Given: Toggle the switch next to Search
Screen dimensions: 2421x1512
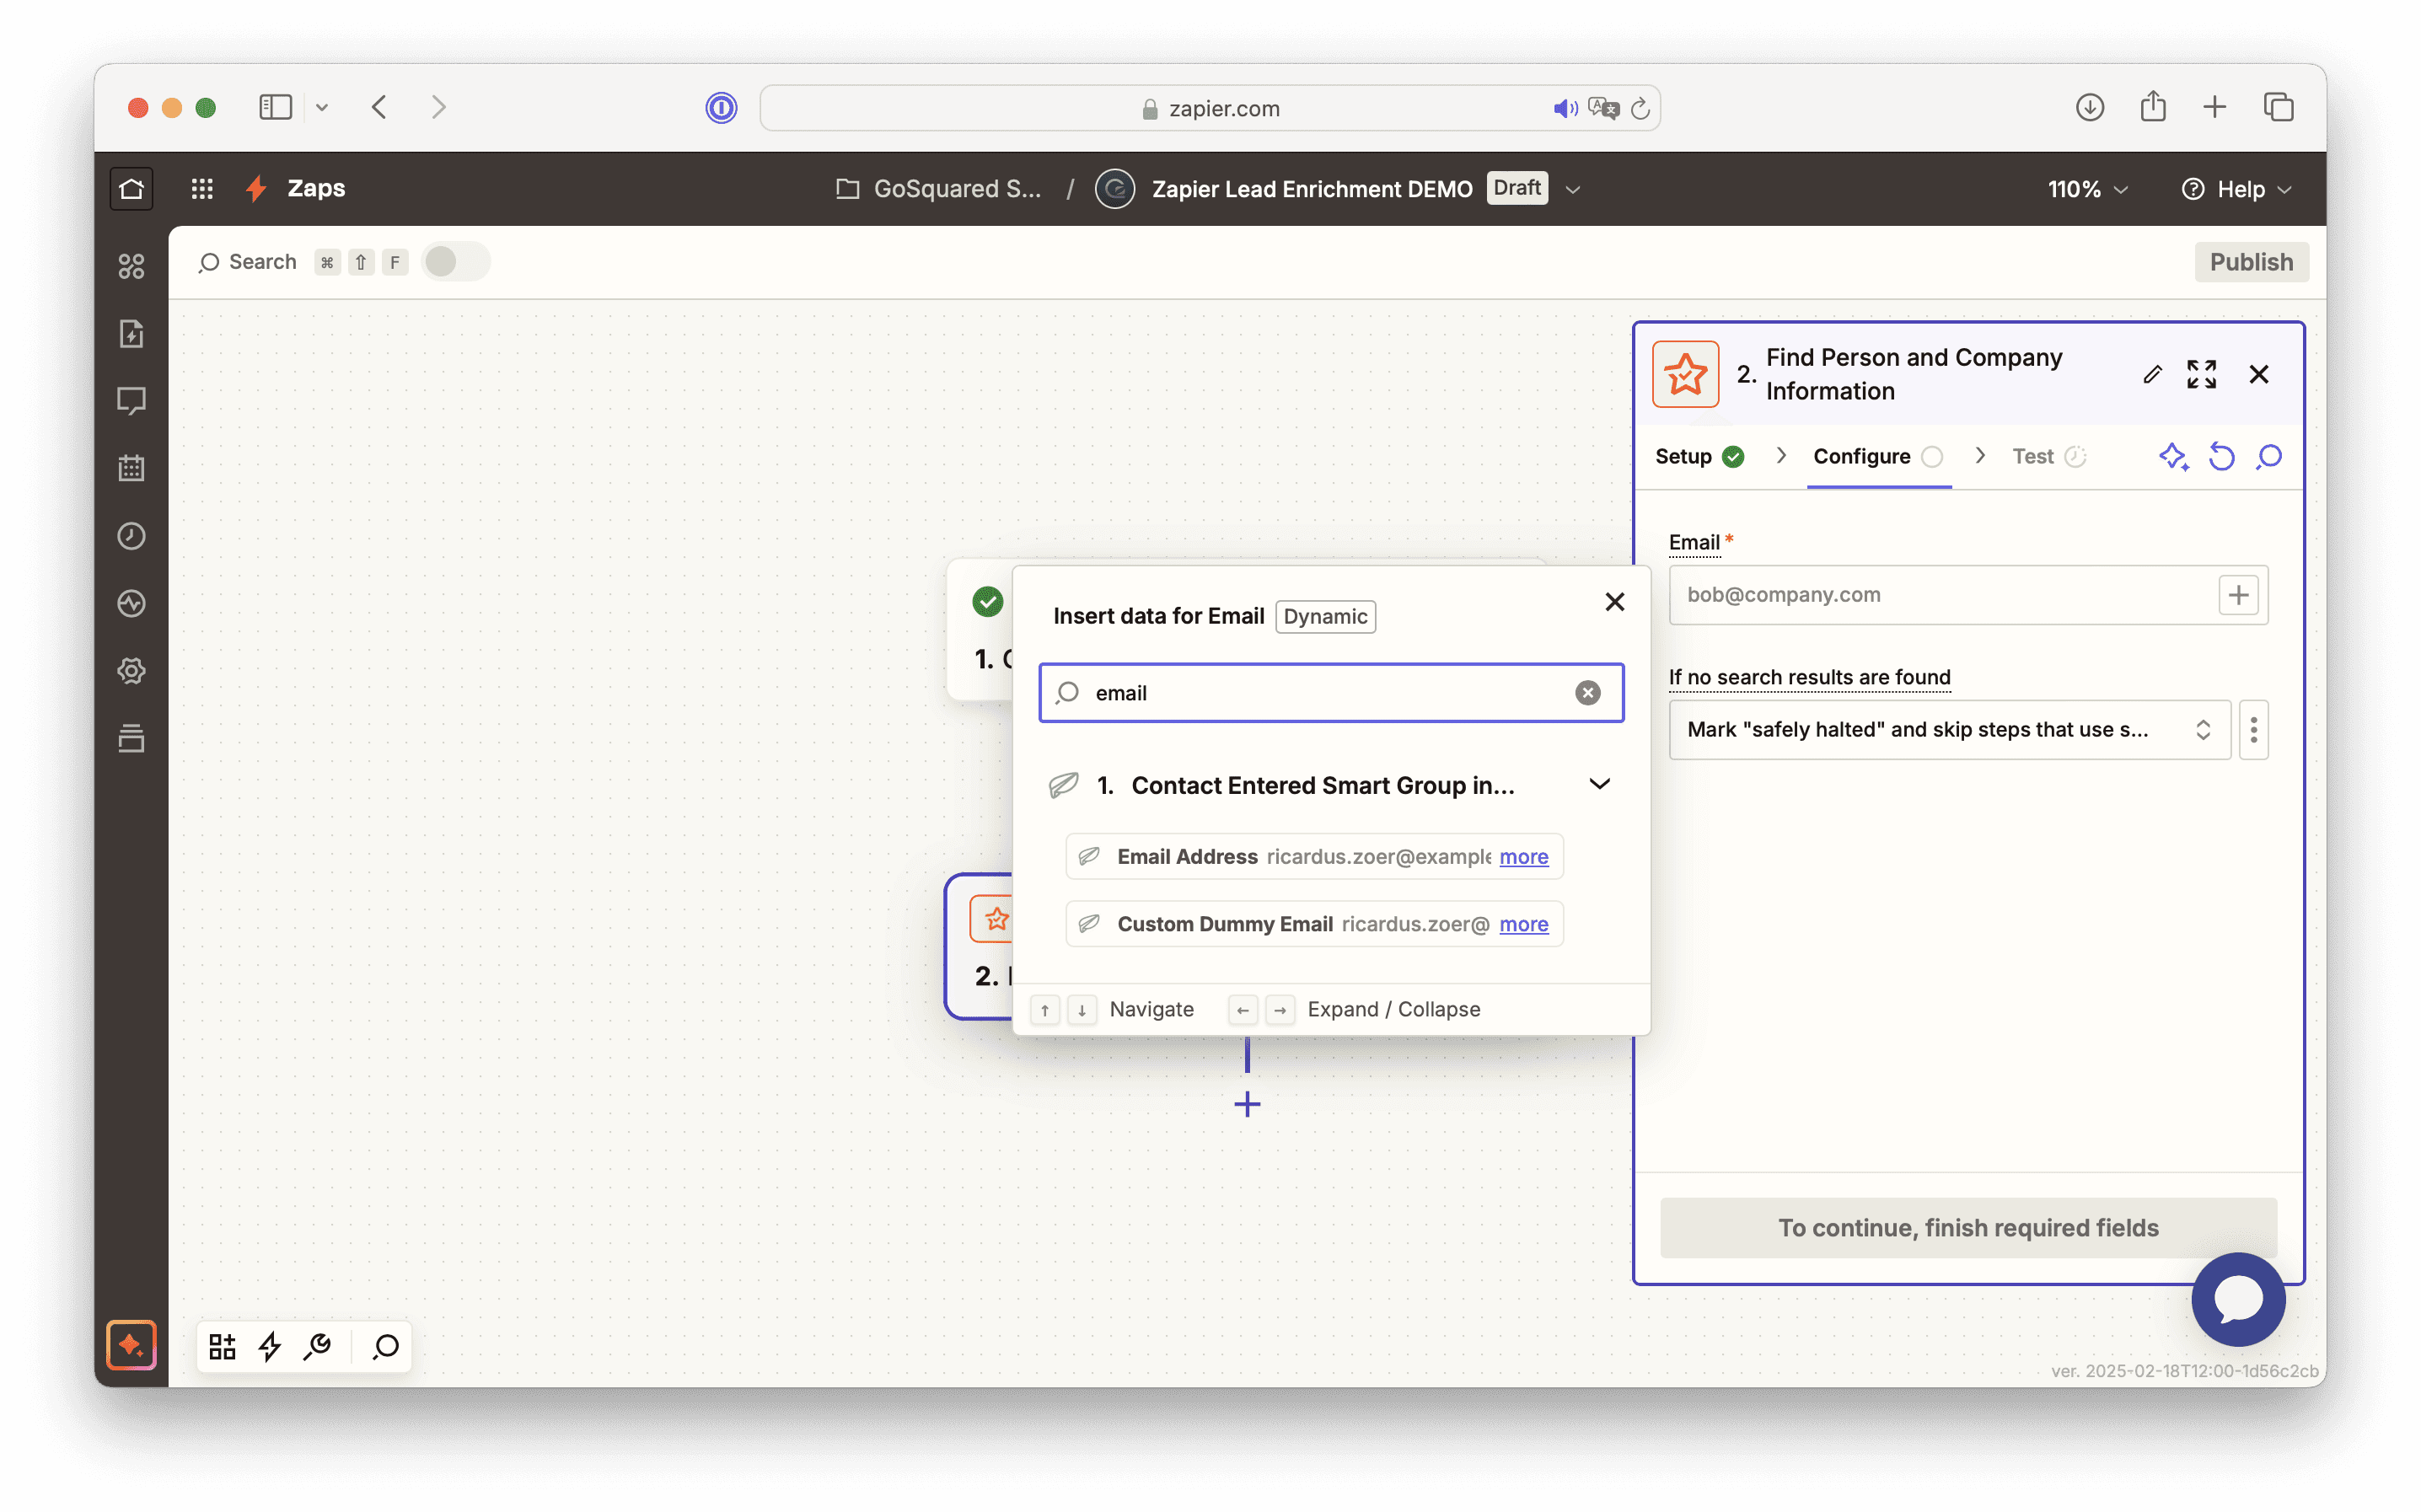Looking at the screenshot, I should [455, 262].
